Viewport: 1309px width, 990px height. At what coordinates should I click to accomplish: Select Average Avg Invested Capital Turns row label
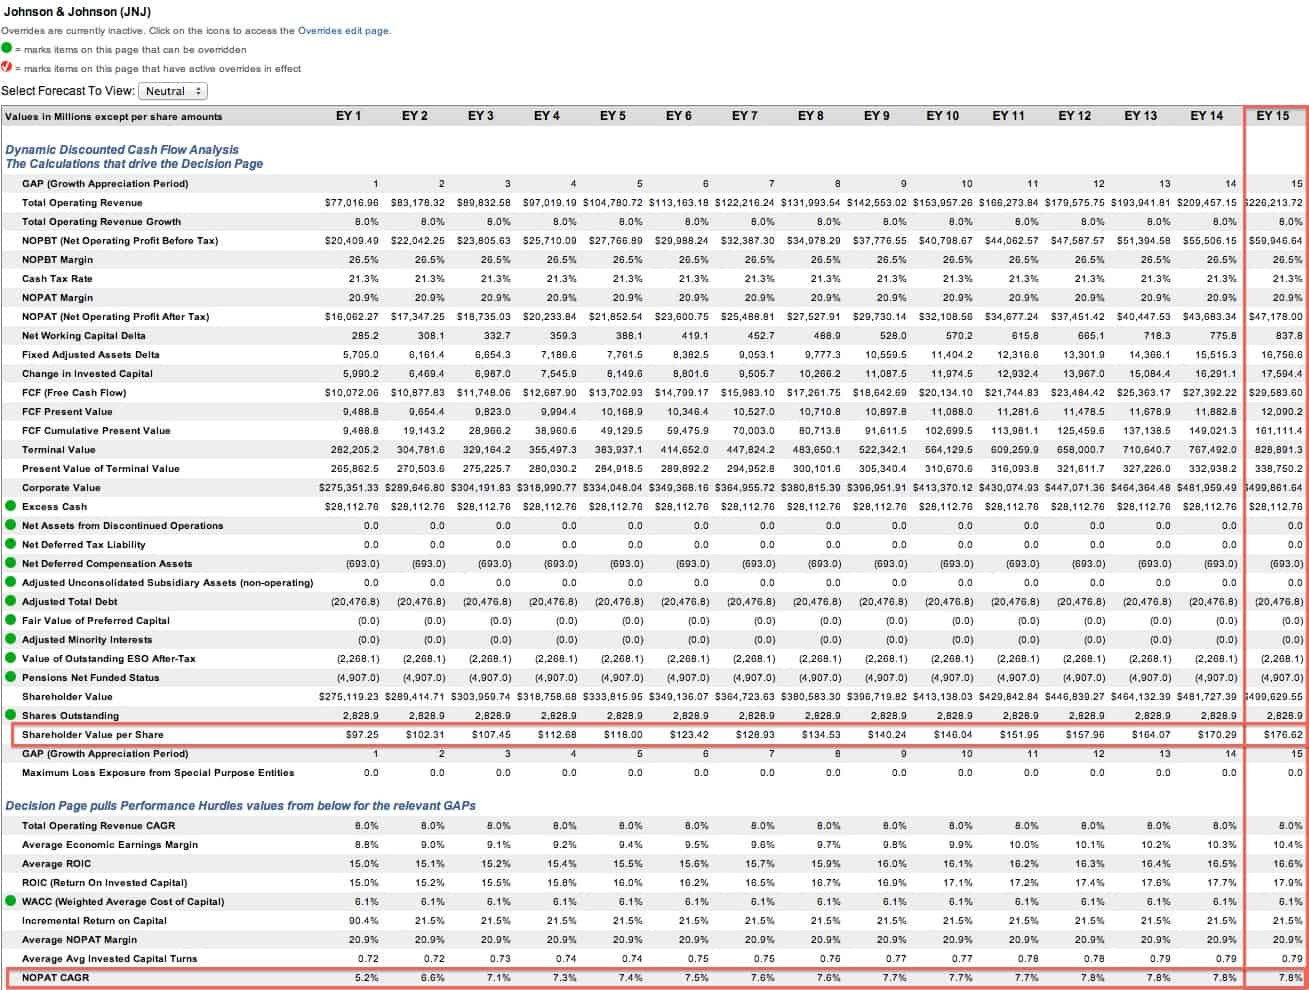coord(110,959)
